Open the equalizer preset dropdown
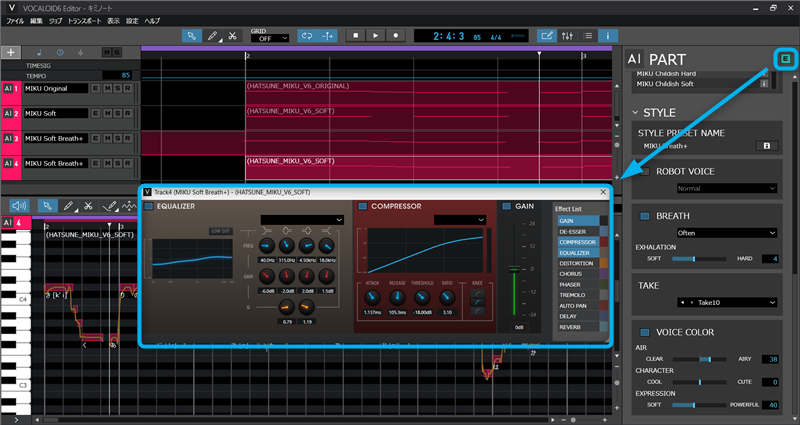 click(x=302, y=219)
